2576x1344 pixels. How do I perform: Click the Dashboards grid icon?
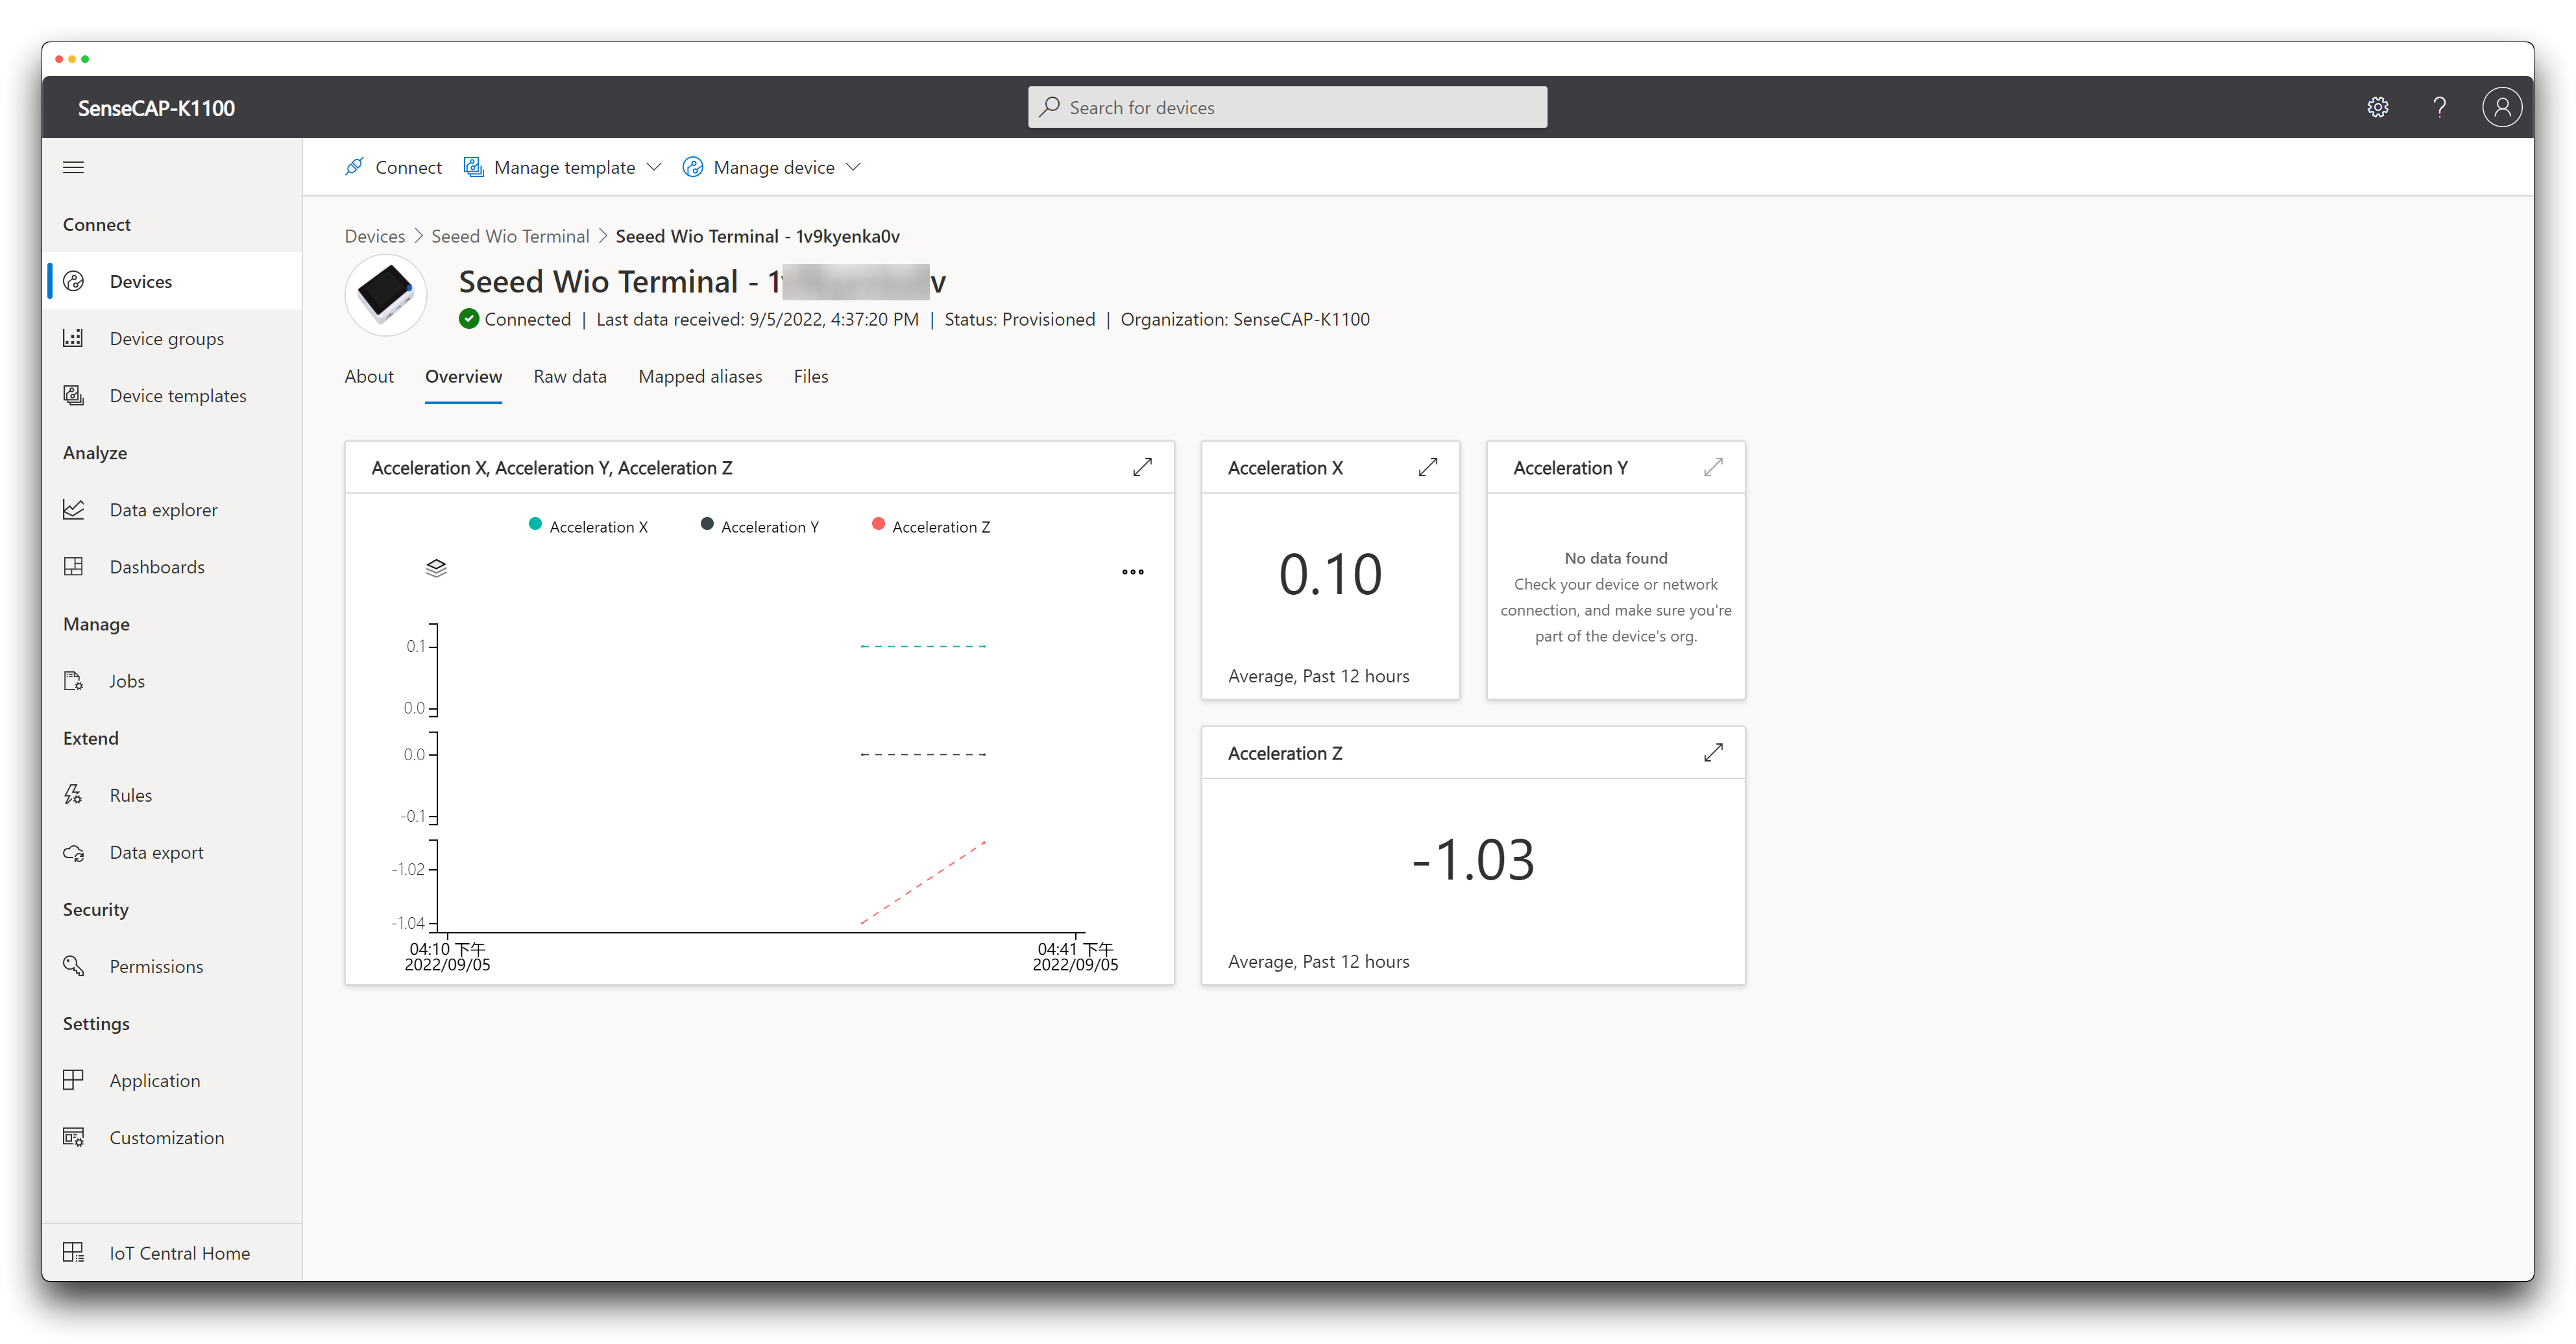pyautogui.click(x=74, y=566)
